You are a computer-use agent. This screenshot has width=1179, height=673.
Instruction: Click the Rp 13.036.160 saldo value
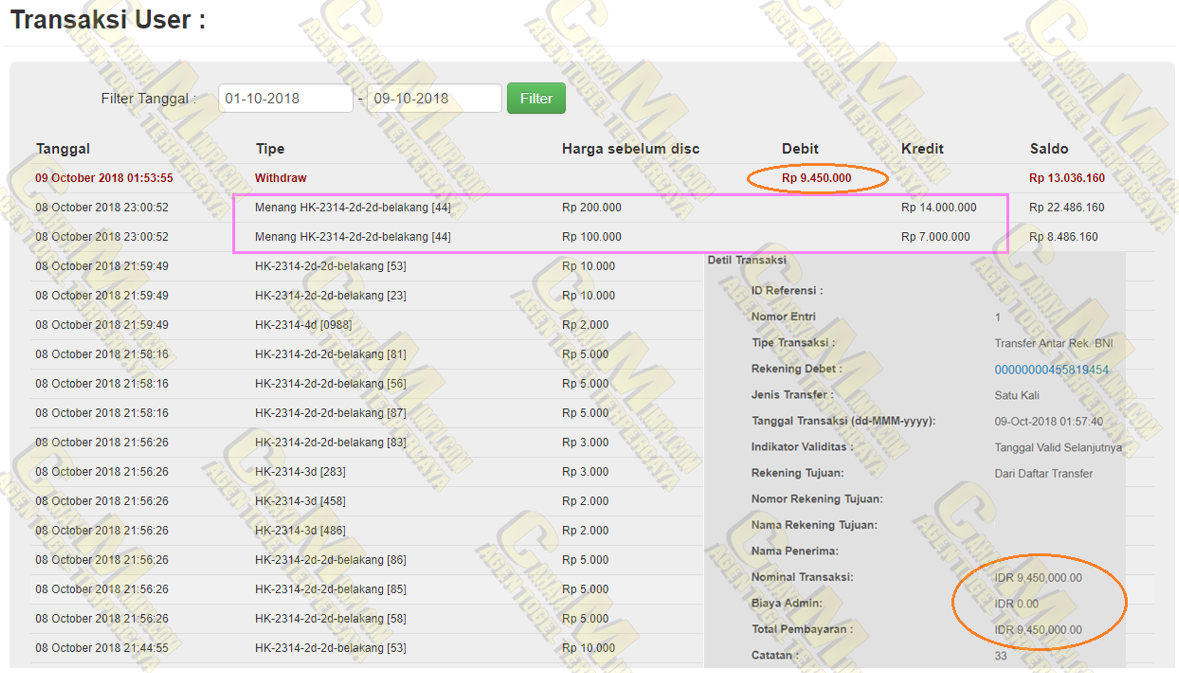[x=1066, y=178]
